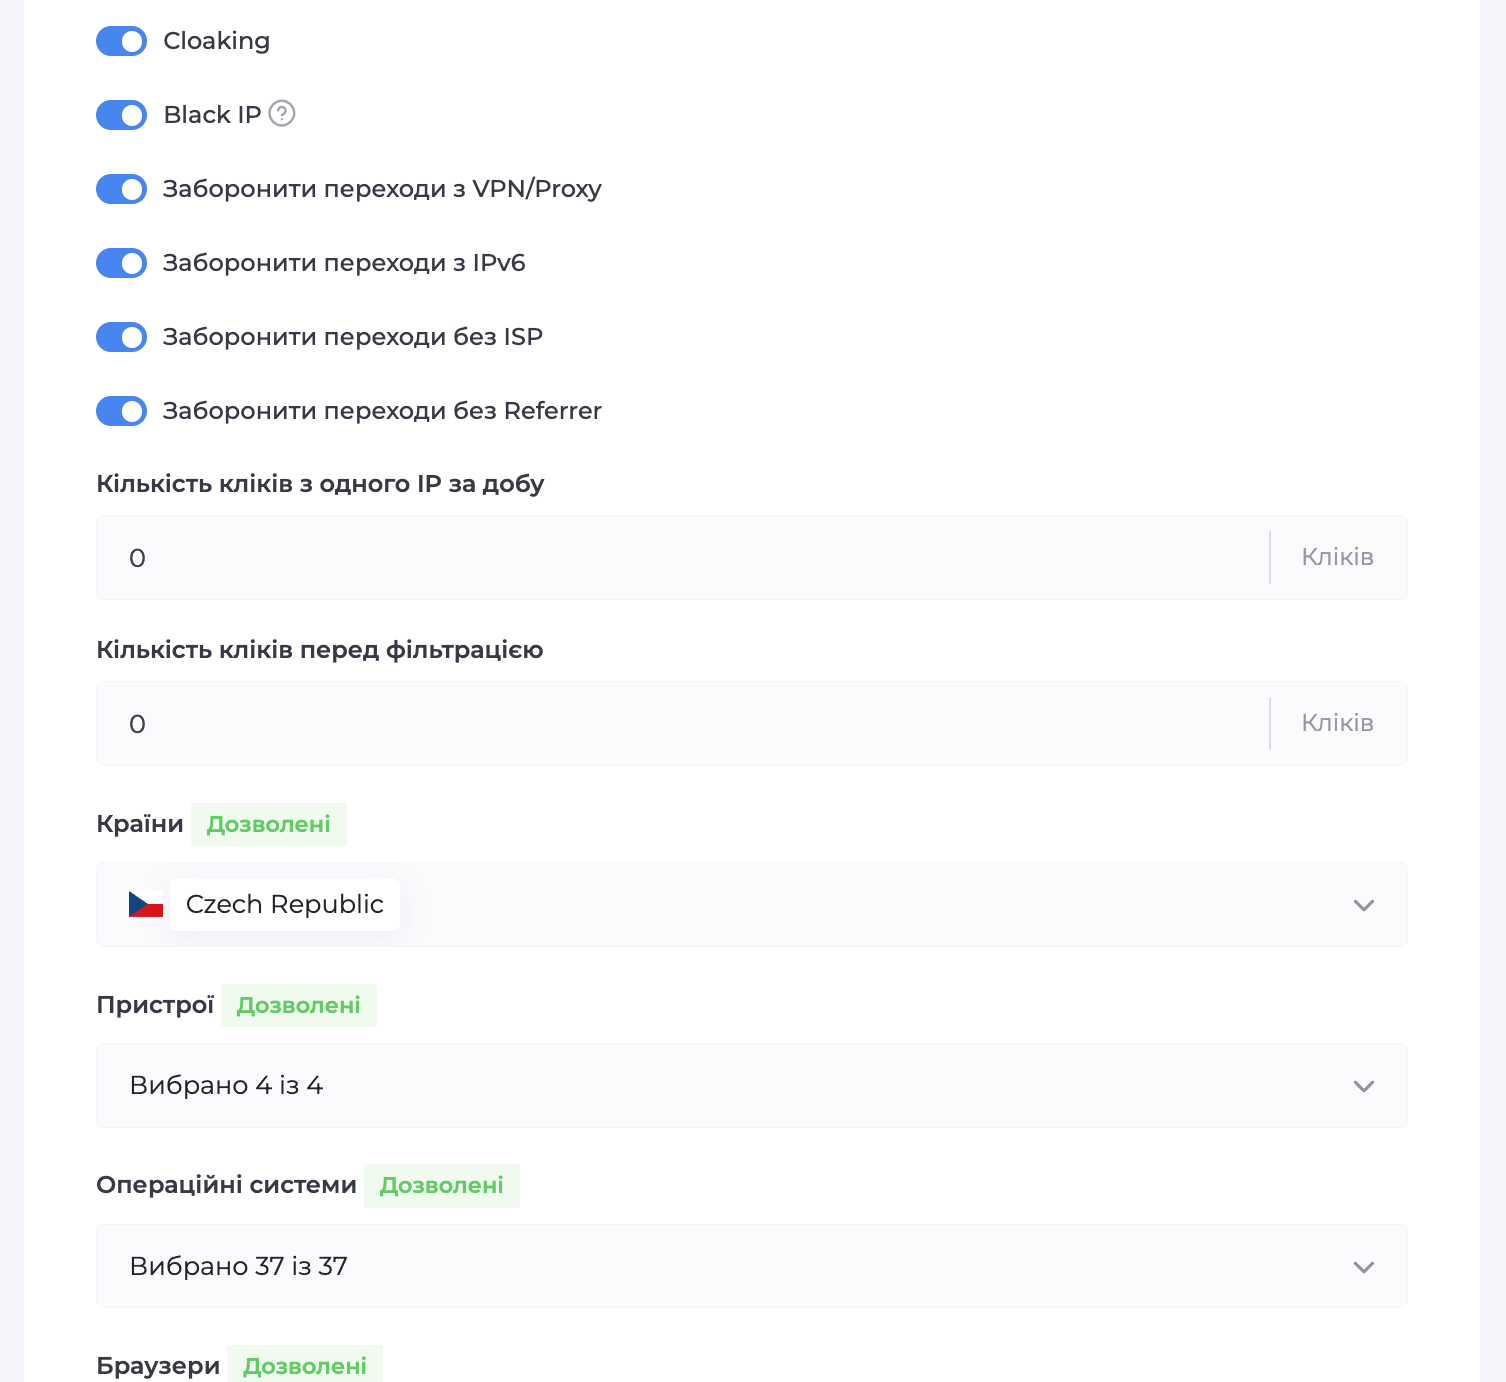1506x1382 pixels.
Task: Click the allowed badge next to Браузери
Action: [305, 1366]
